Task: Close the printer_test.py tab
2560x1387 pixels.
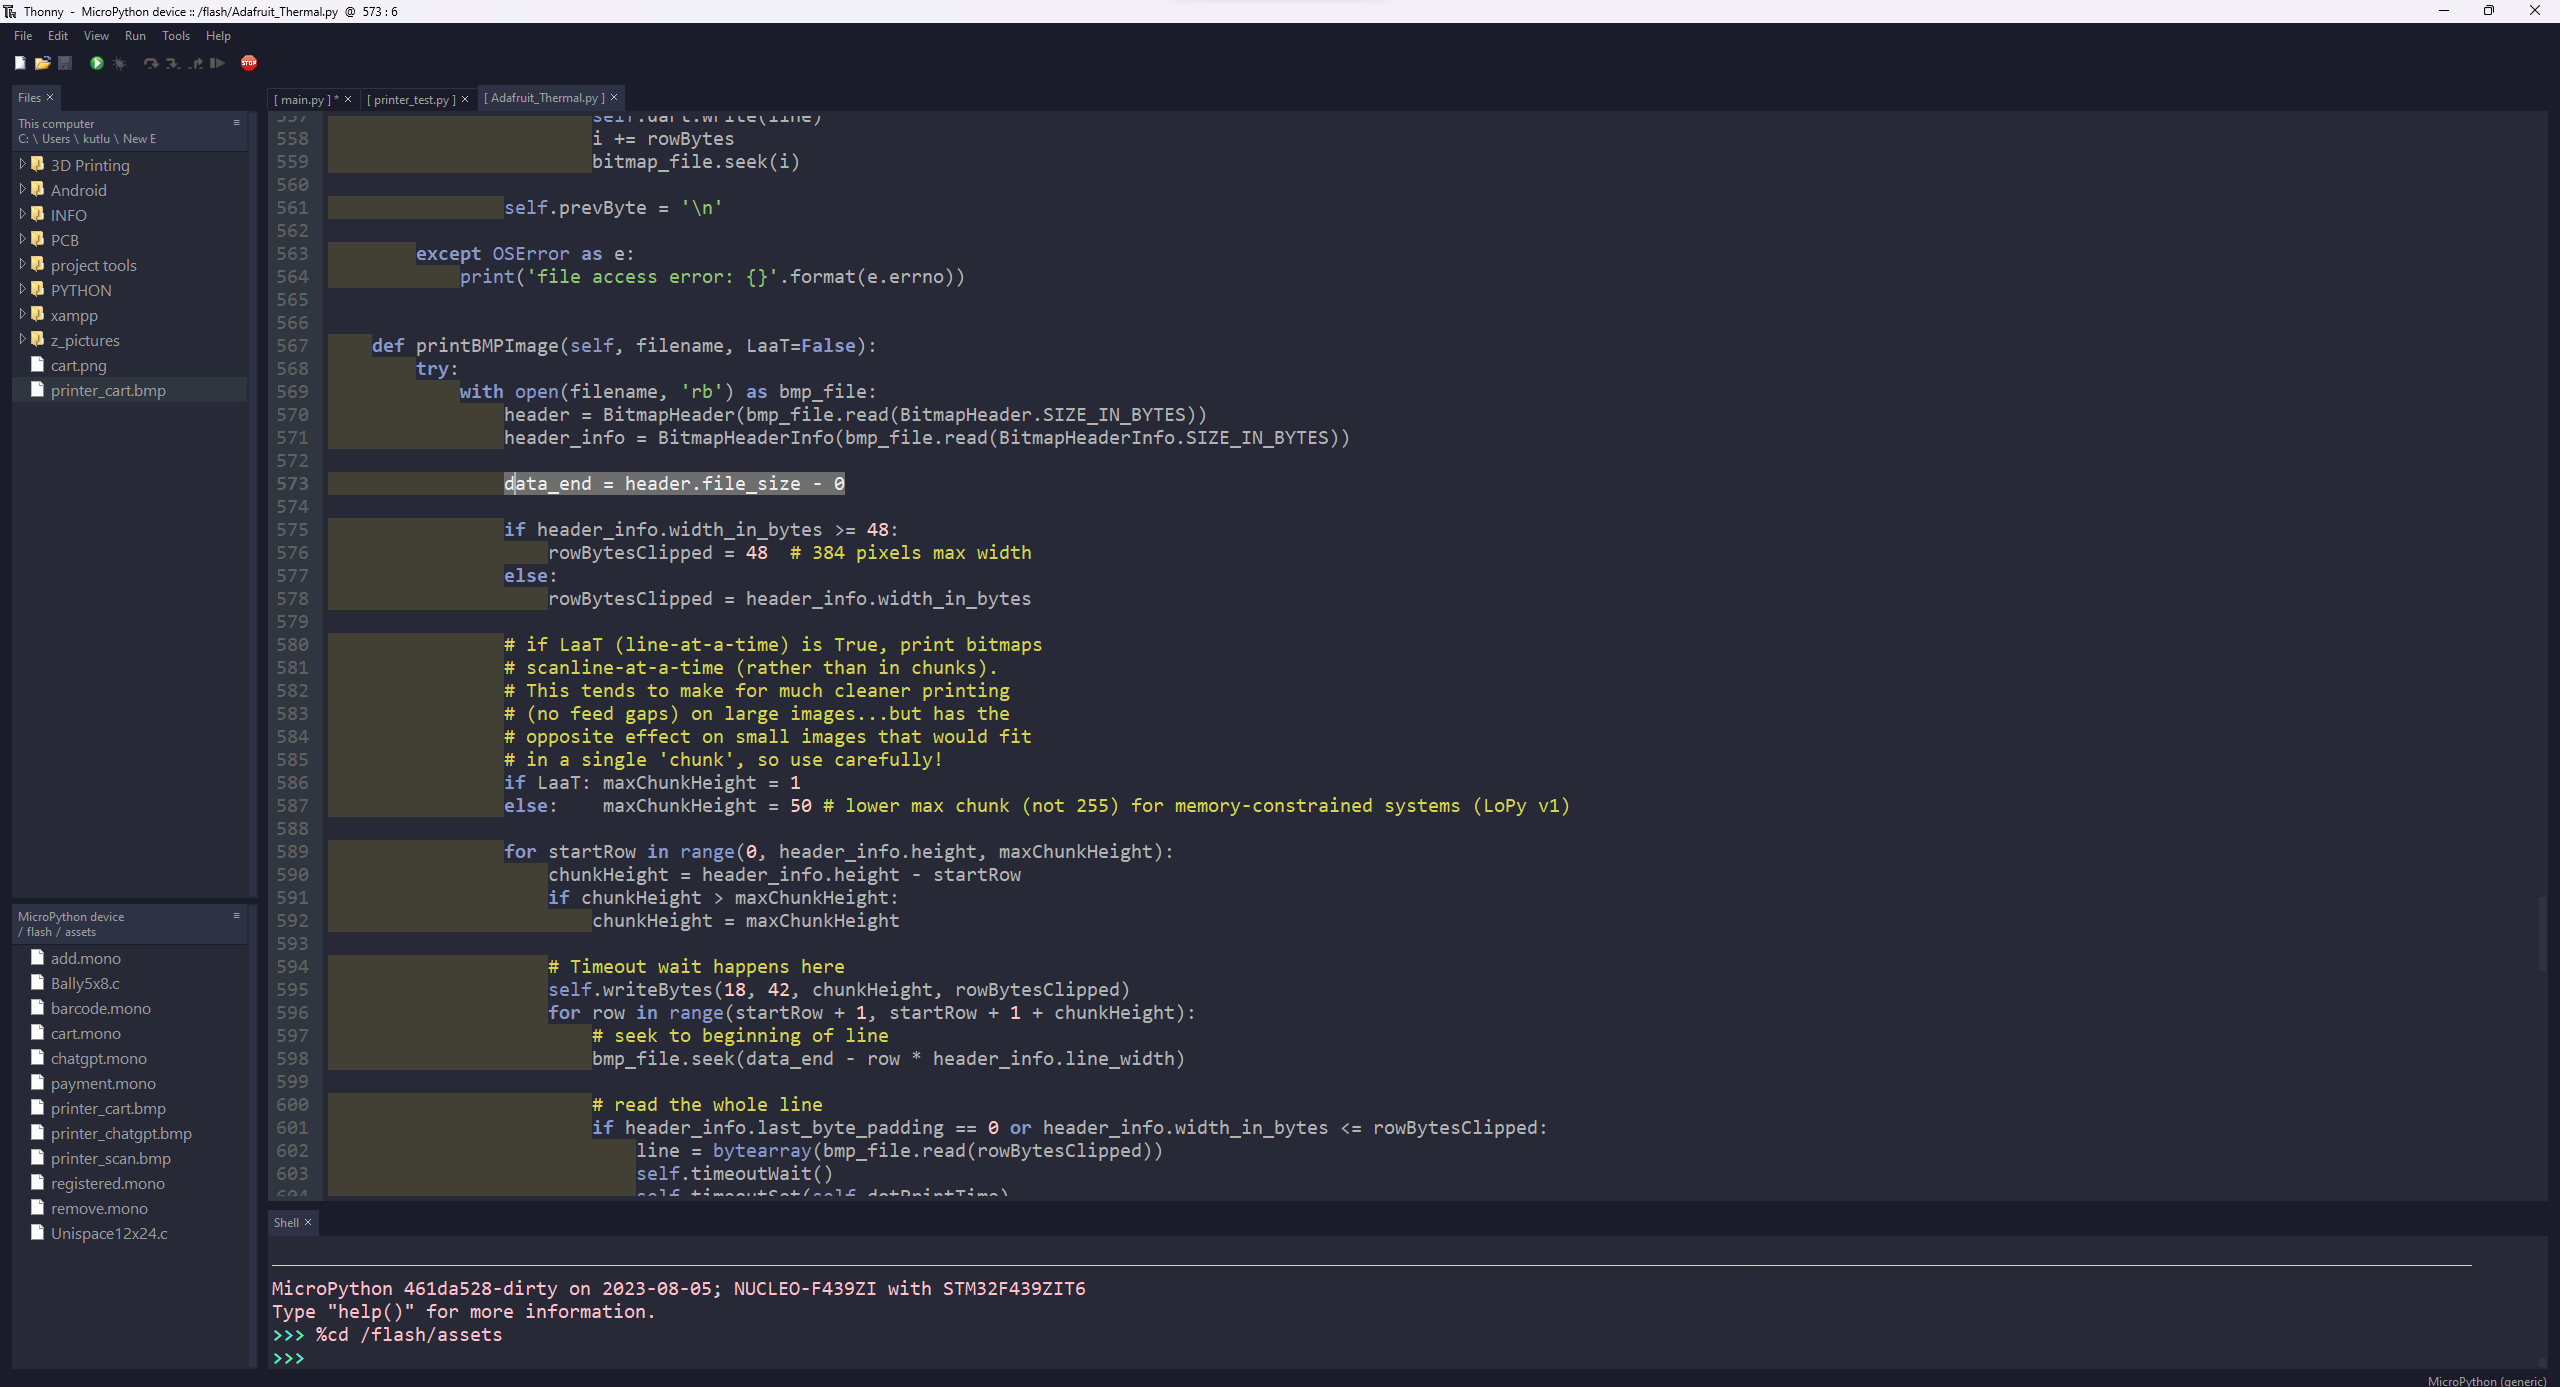Action: 465,99
